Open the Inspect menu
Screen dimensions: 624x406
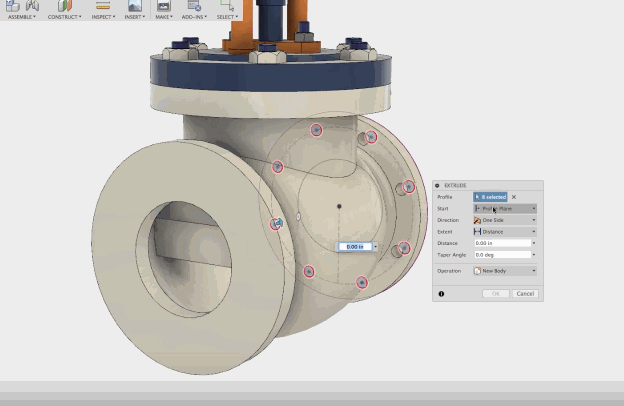102,17
